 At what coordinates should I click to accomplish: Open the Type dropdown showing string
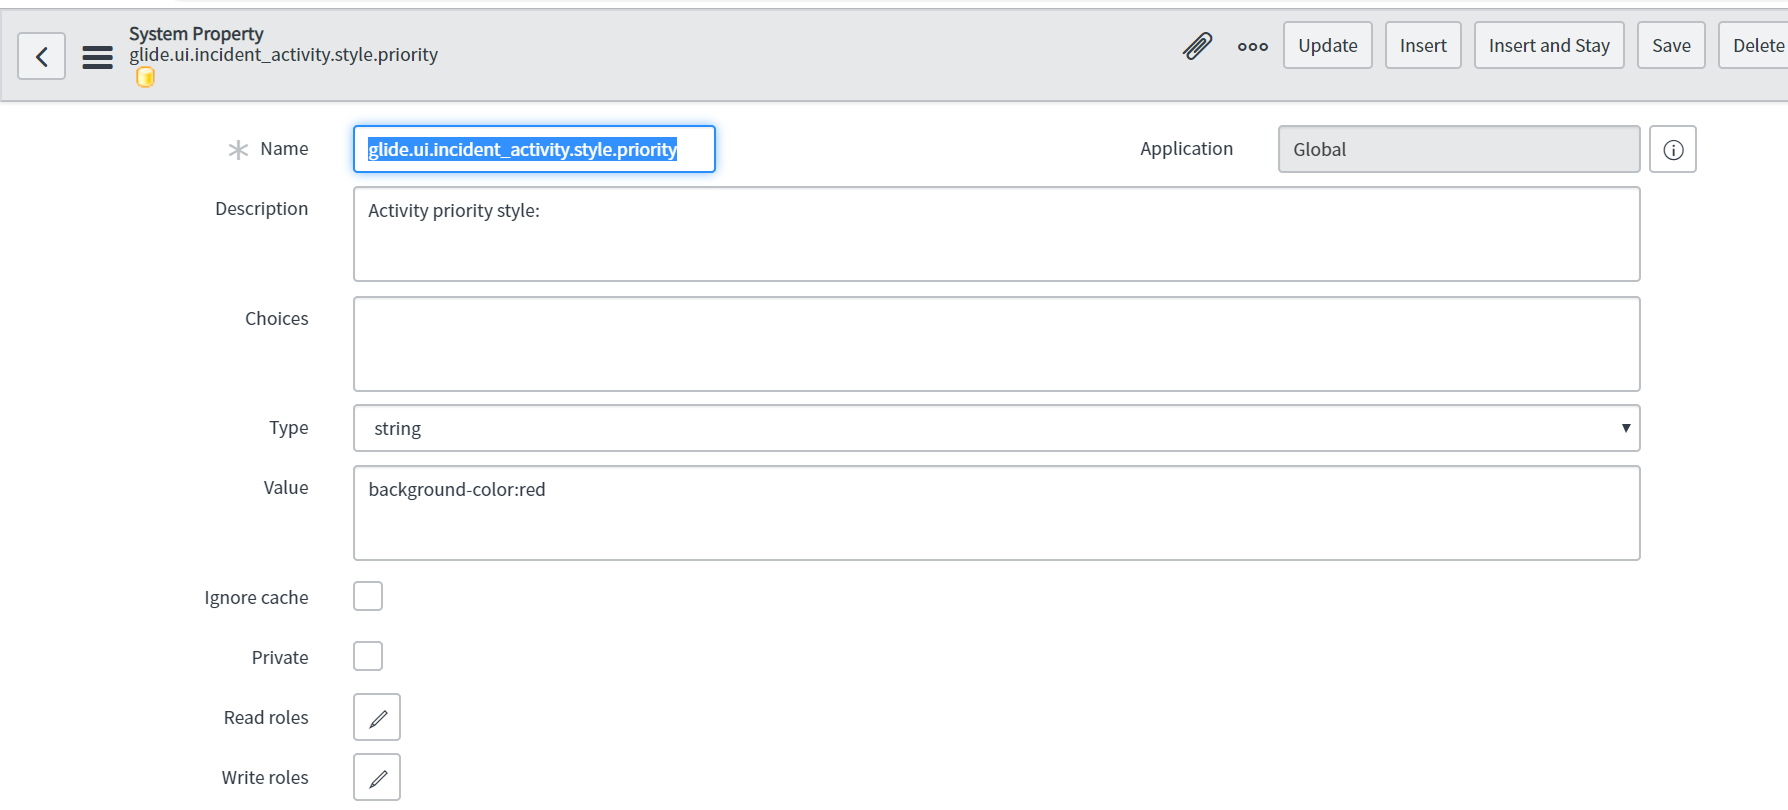pyautogui.click(x=997, y=428)
